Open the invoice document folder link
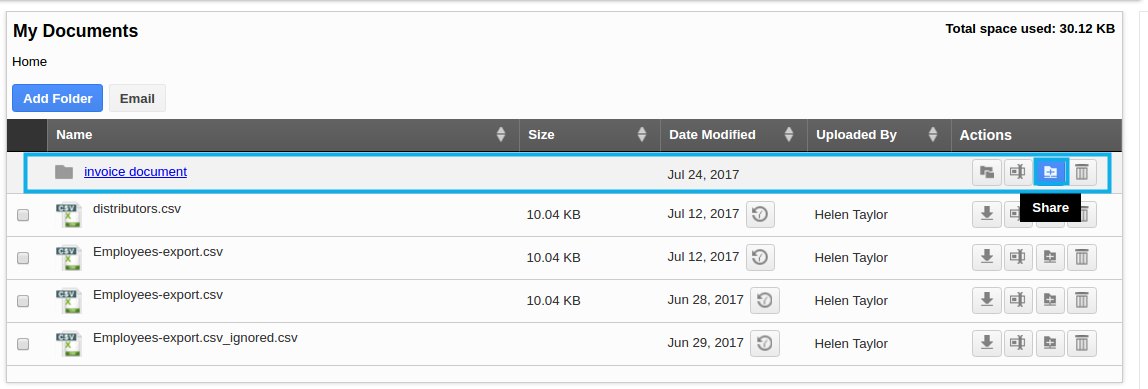 point(135,171)
